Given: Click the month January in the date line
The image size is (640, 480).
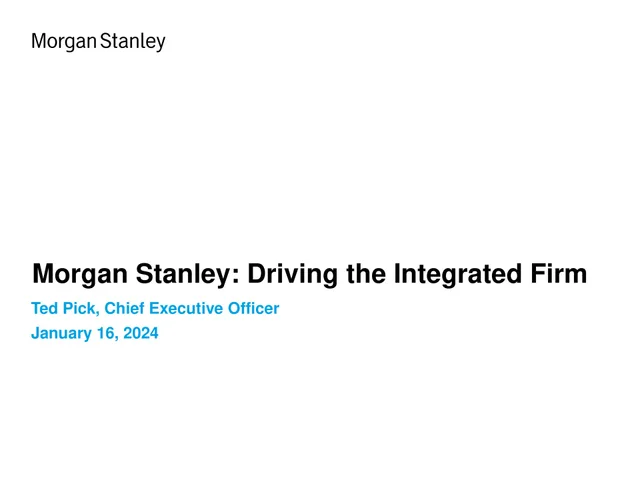Looking at the screenshot, I should [x=62, y=334].
